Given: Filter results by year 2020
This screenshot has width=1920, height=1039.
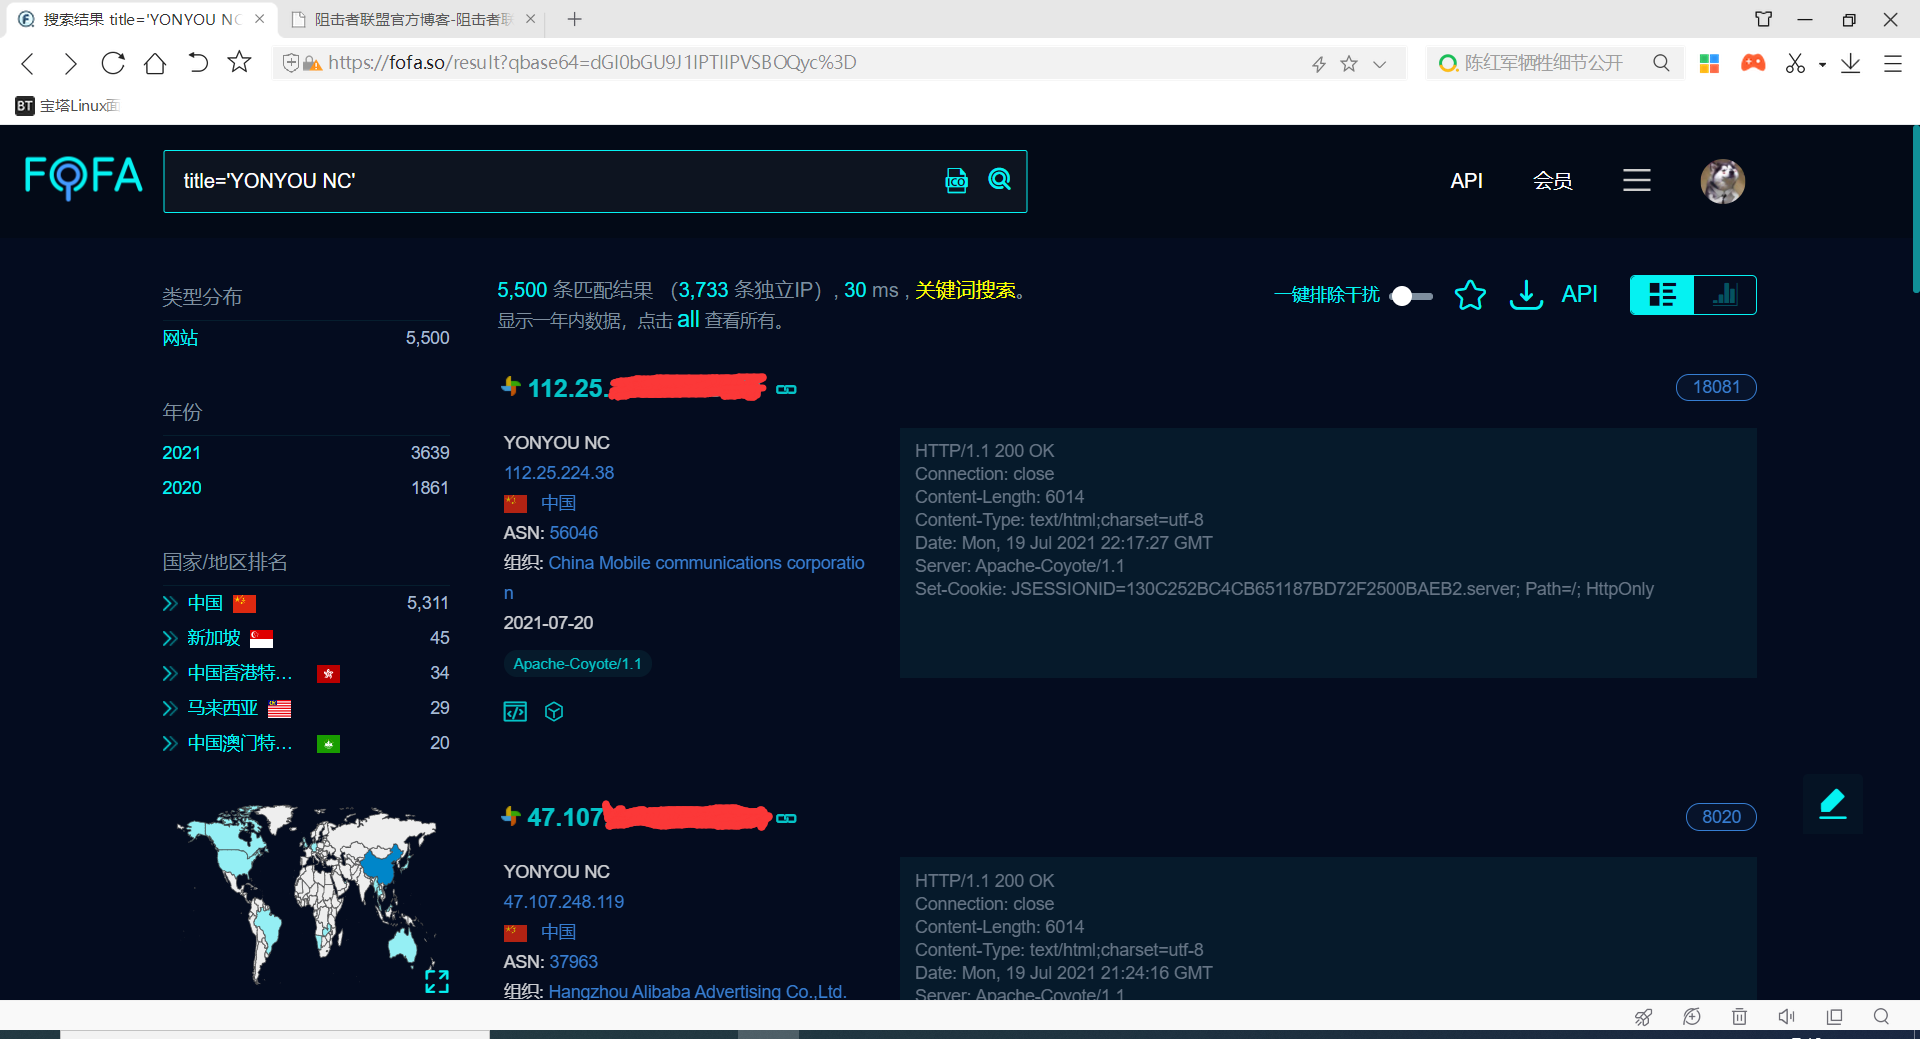Looking at the screenshot, I should 181,488.
